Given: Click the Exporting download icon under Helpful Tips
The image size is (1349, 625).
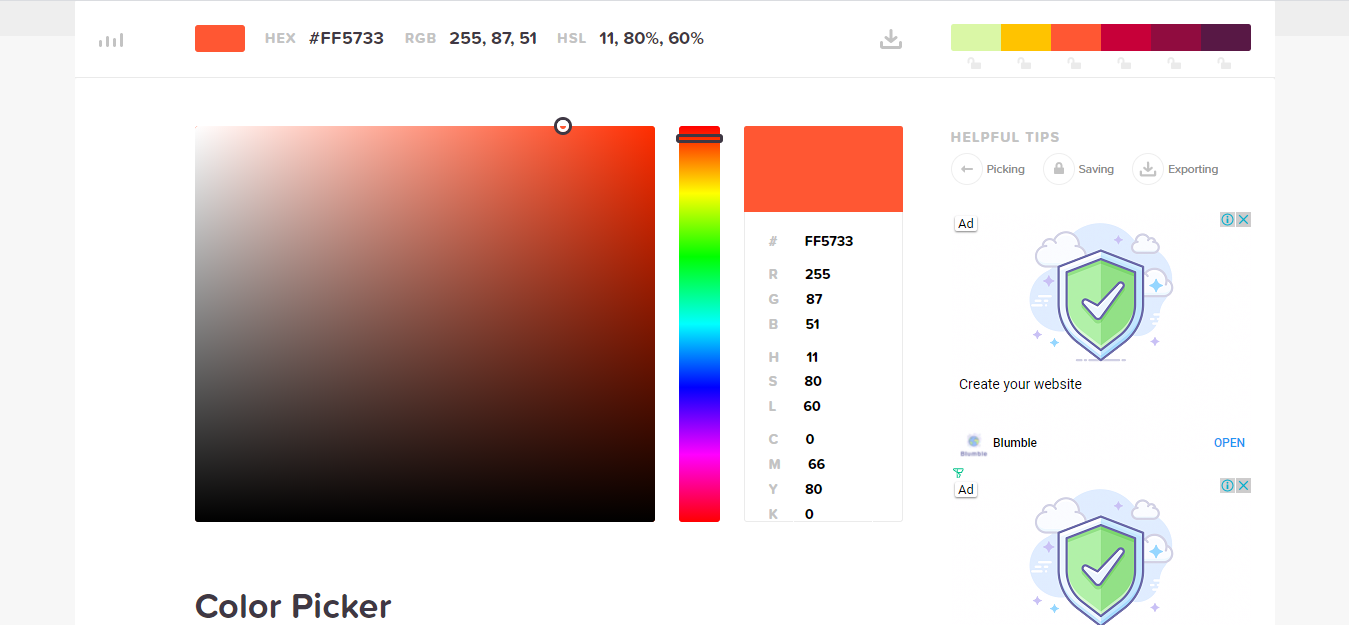Looking at the screenshot, I should coord(1146,169).
